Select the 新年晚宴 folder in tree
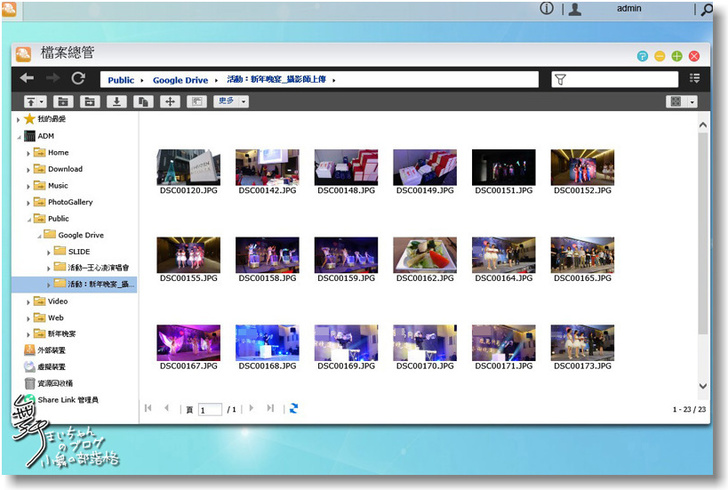Image resolution: width=728 pixels, height=490 pixels. click(61, 333)
